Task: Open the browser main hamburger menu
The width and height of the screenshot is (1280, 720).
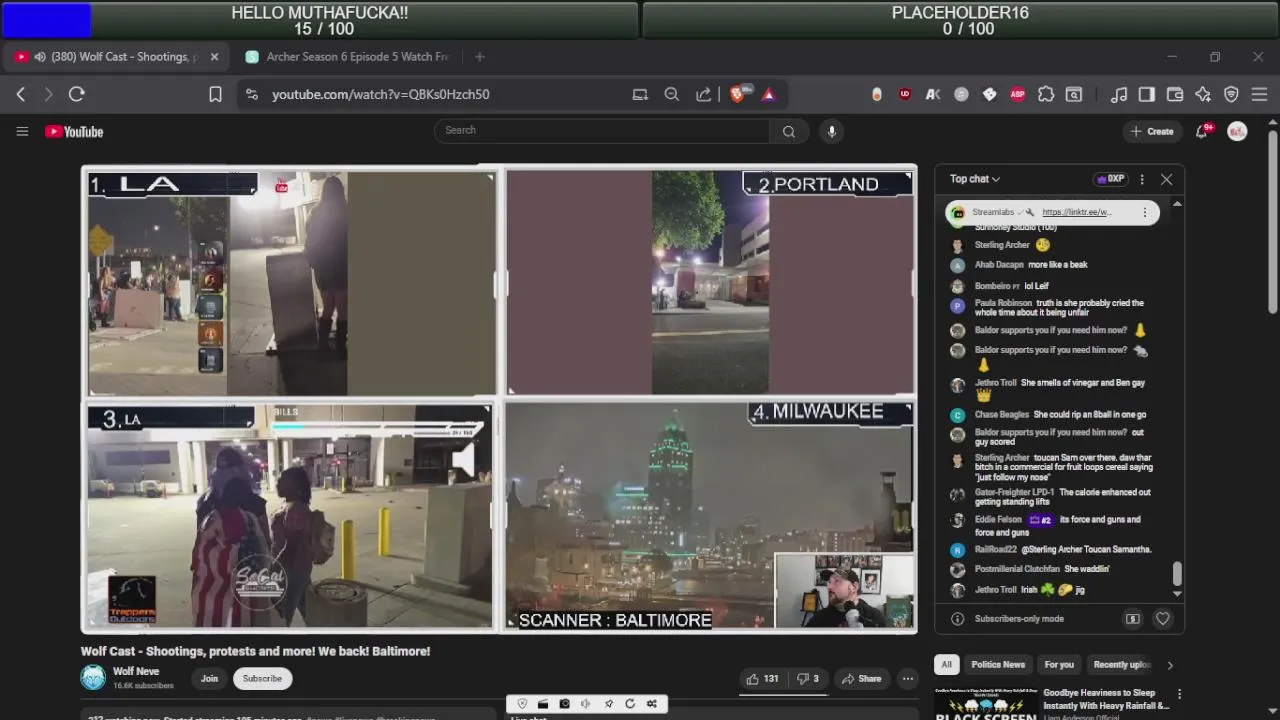Action: click(1259, 94)
